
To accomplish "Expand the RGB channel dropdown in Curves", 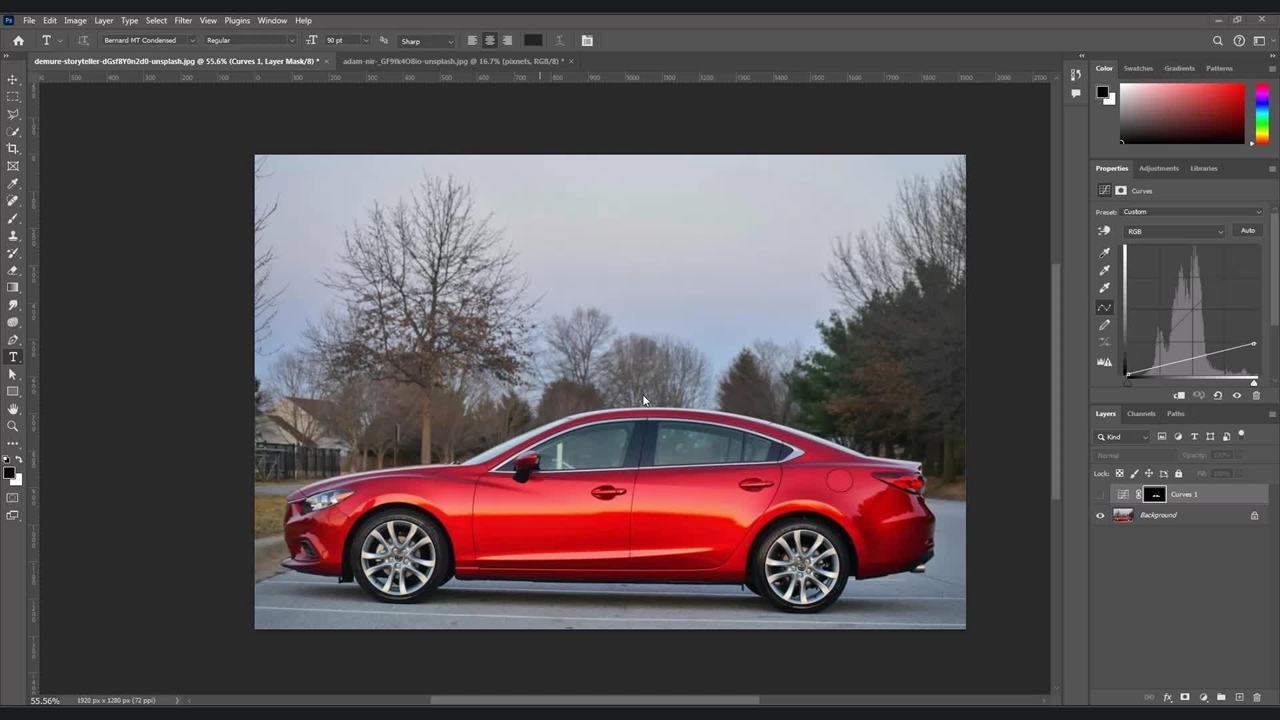I will pos(1174,231).
